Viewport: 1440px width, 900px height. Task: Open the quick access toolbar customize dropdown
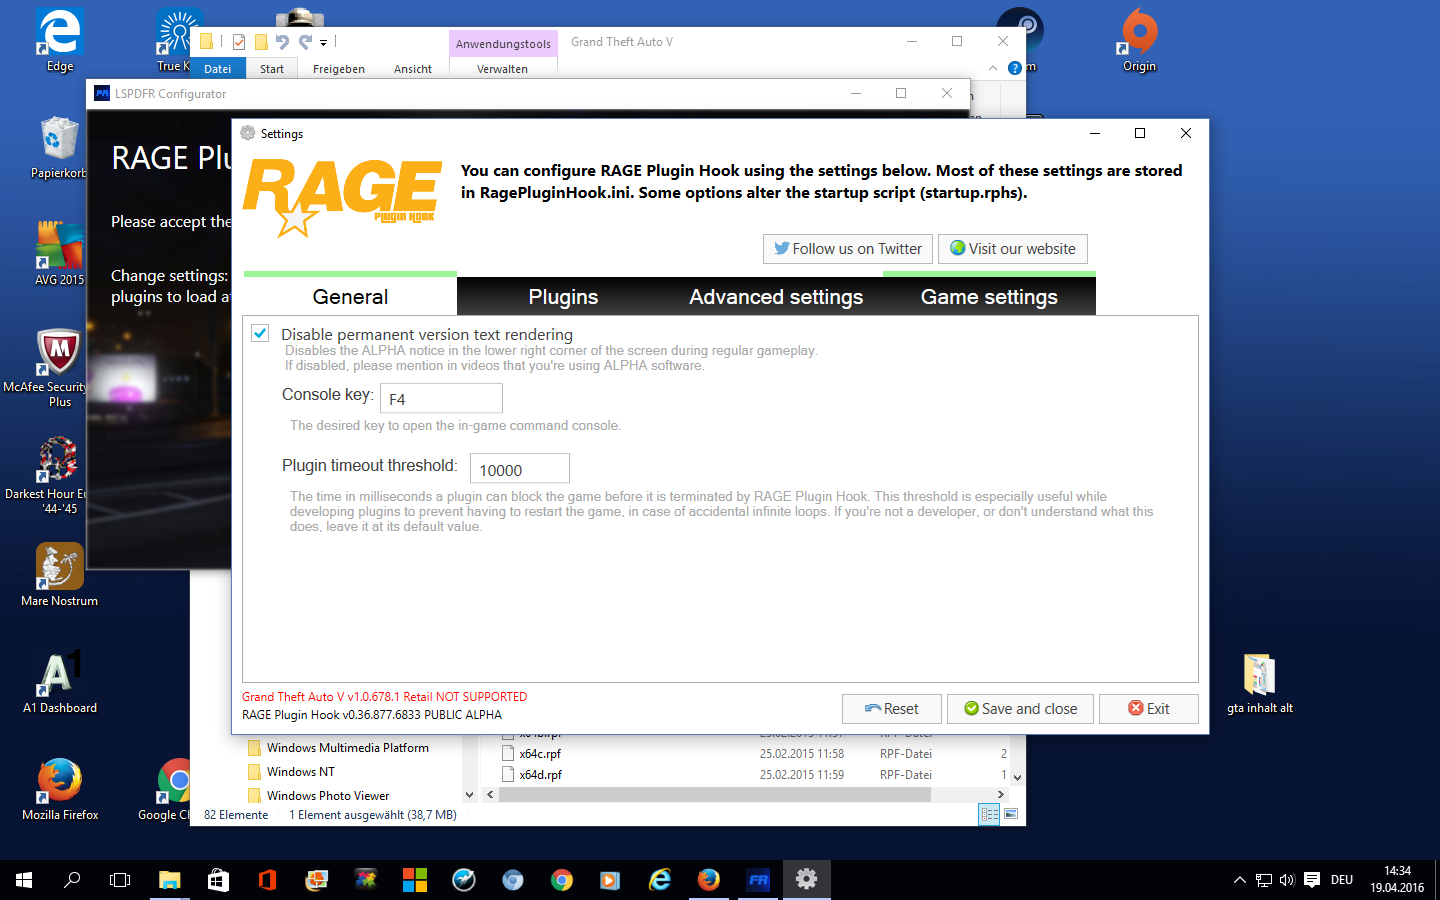[323, 43]
